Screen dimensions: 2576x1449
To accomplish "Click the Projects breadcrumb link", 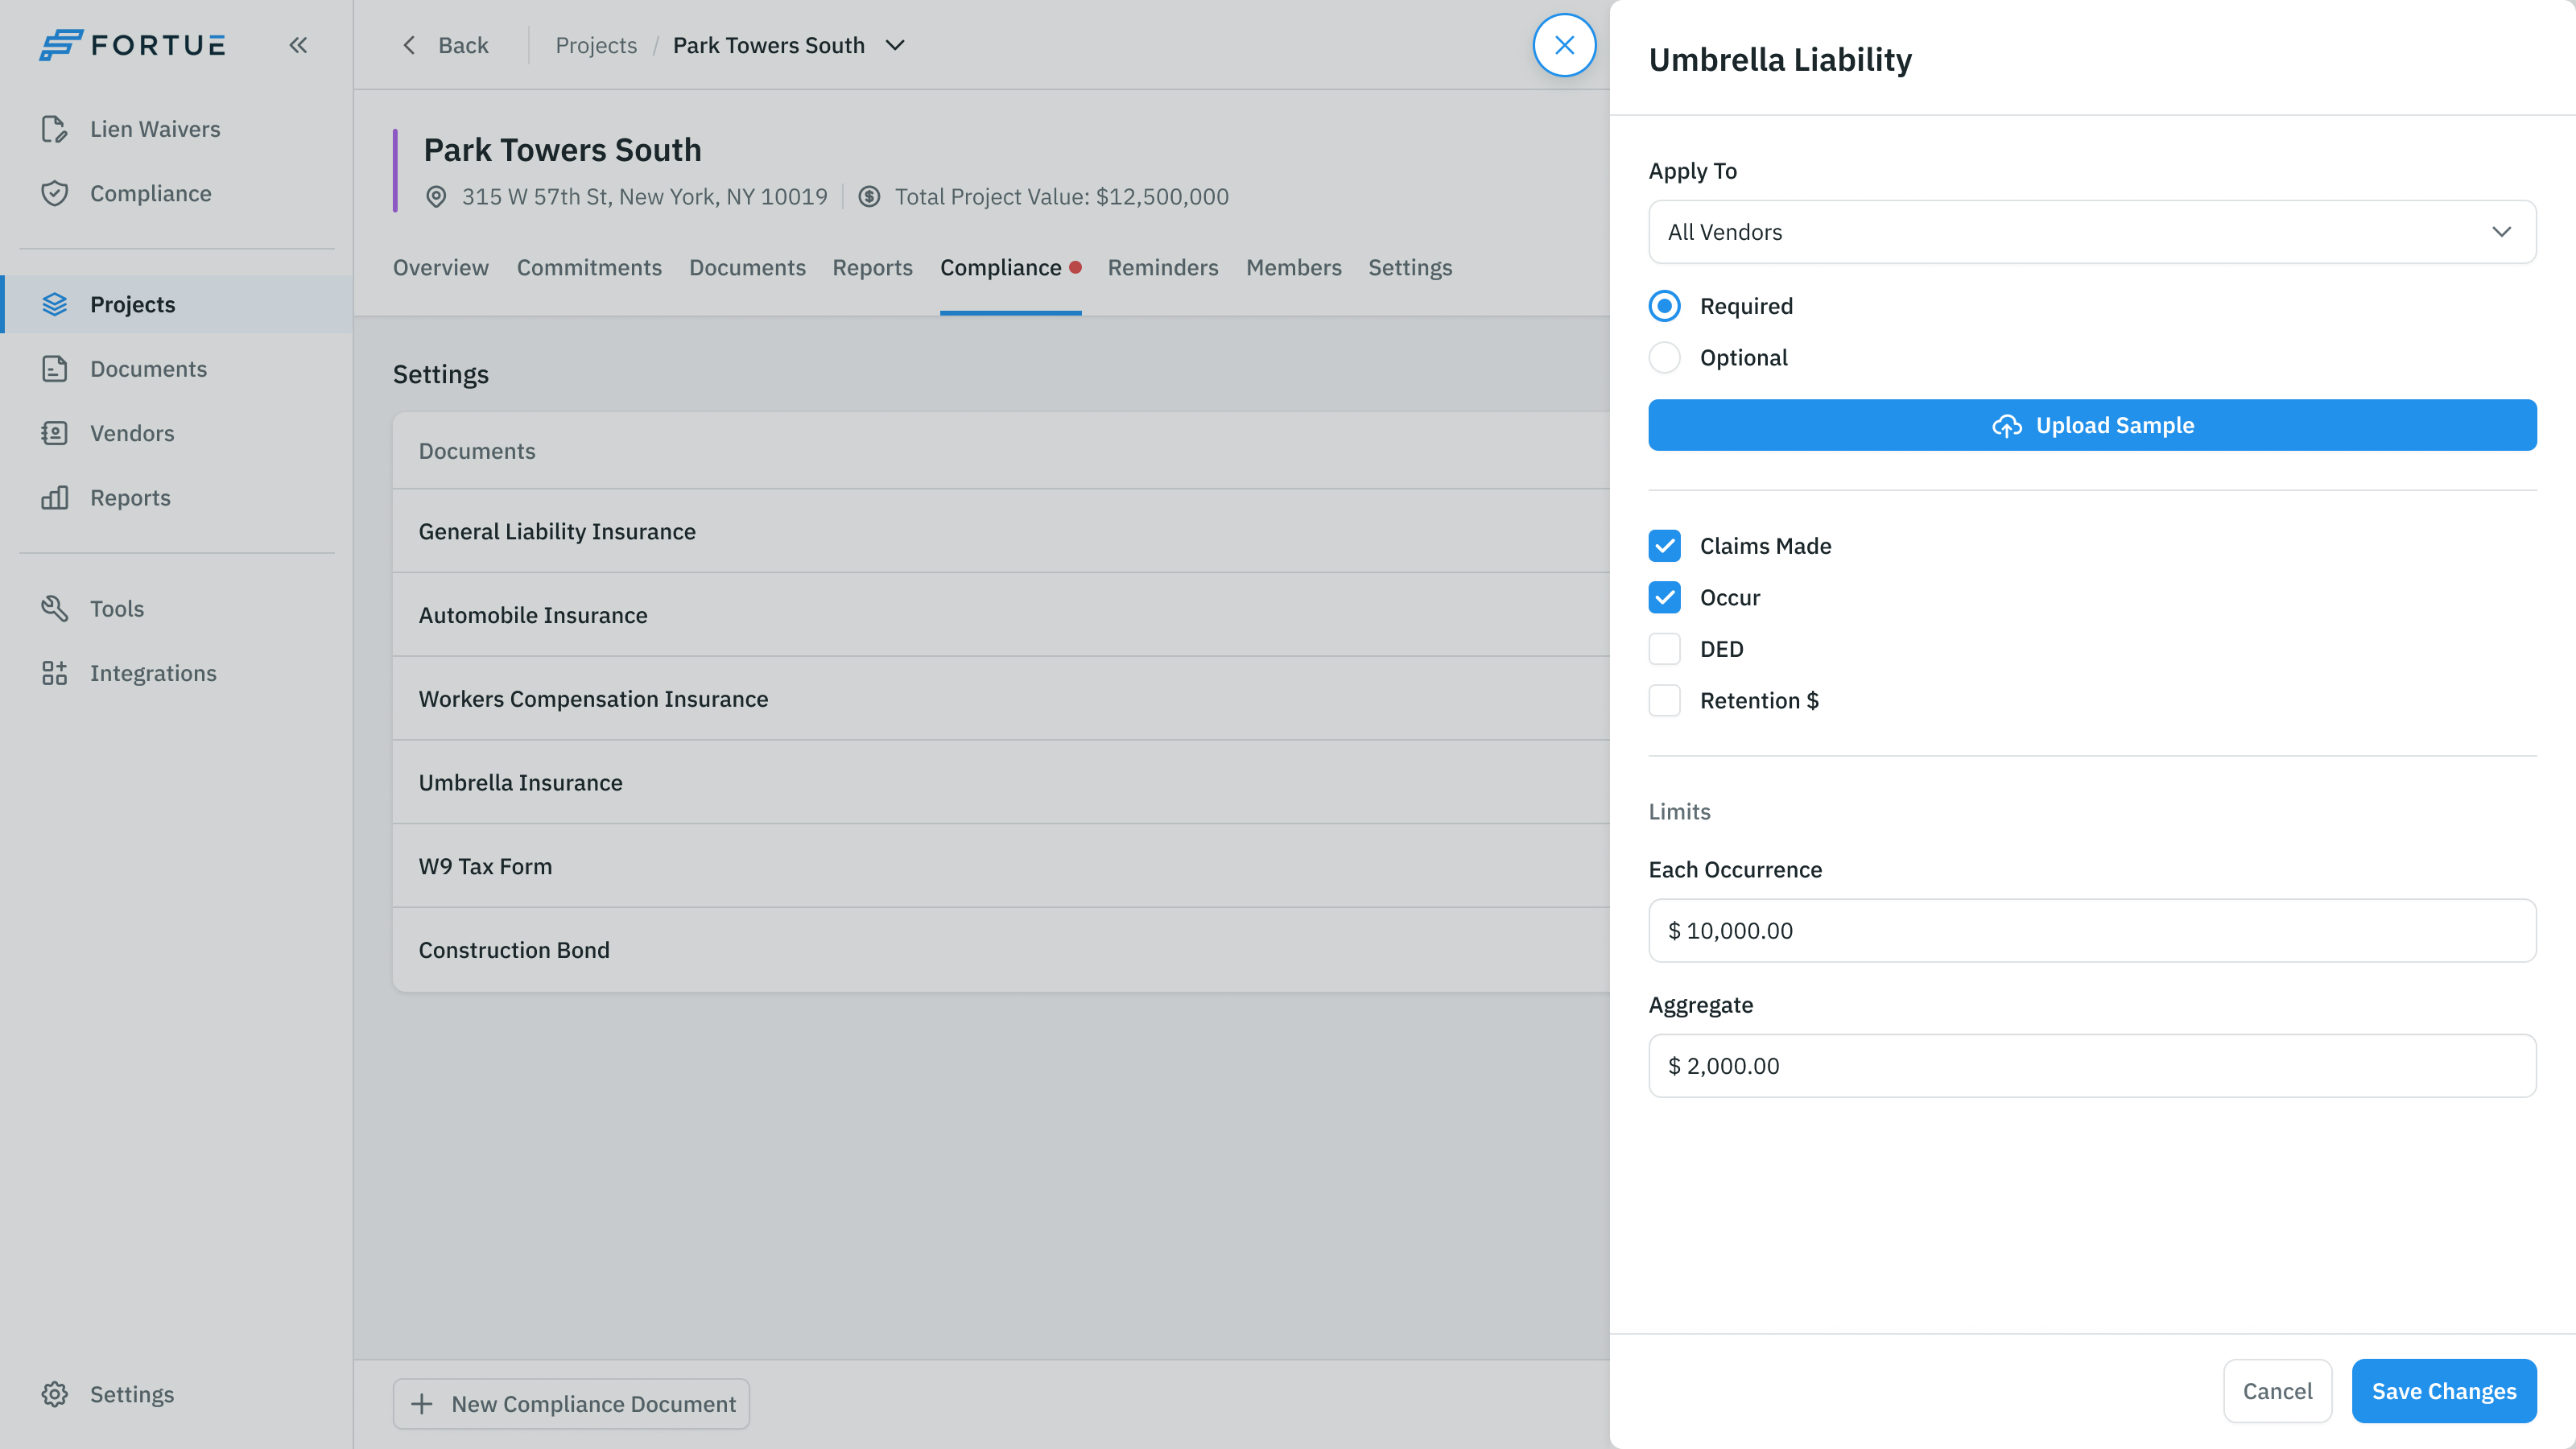I will [x=596, y=45].
